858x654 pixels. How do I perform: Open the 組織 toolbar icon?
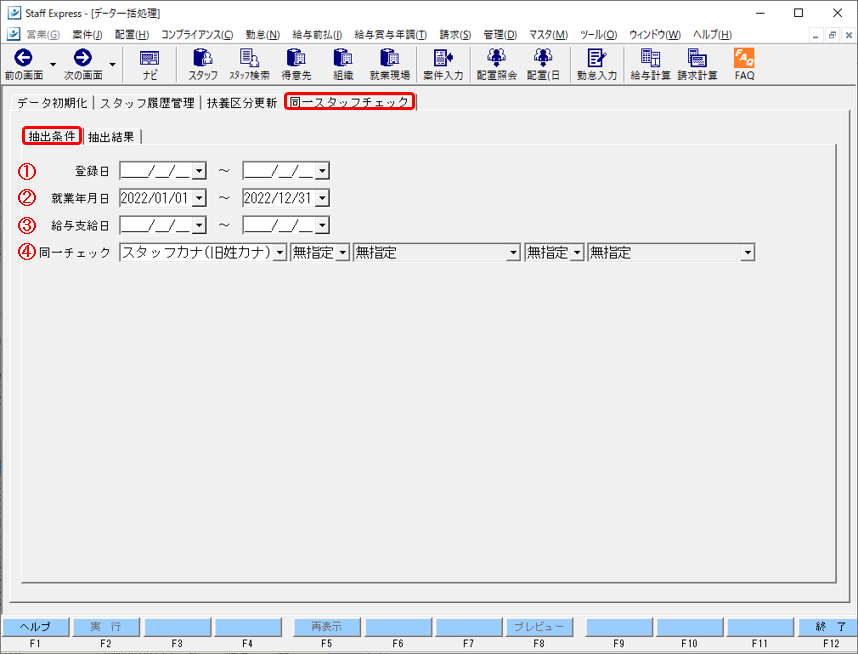tap(343, 58)
